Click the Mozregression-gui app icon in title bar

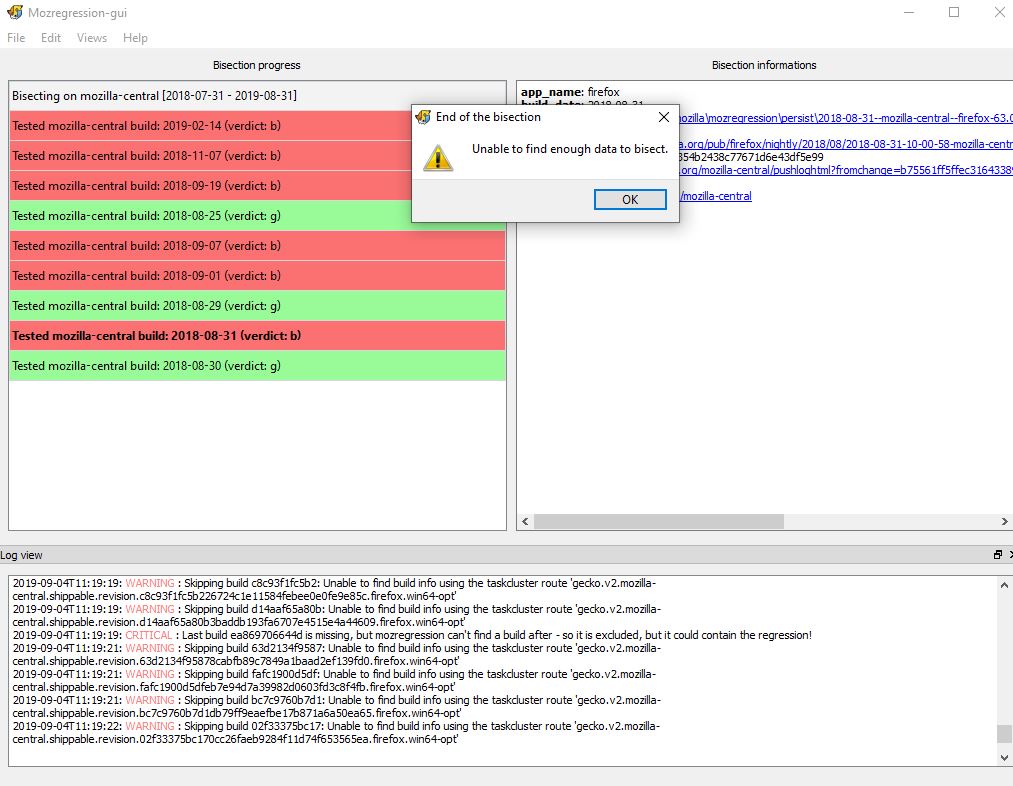tap(15, 12)
